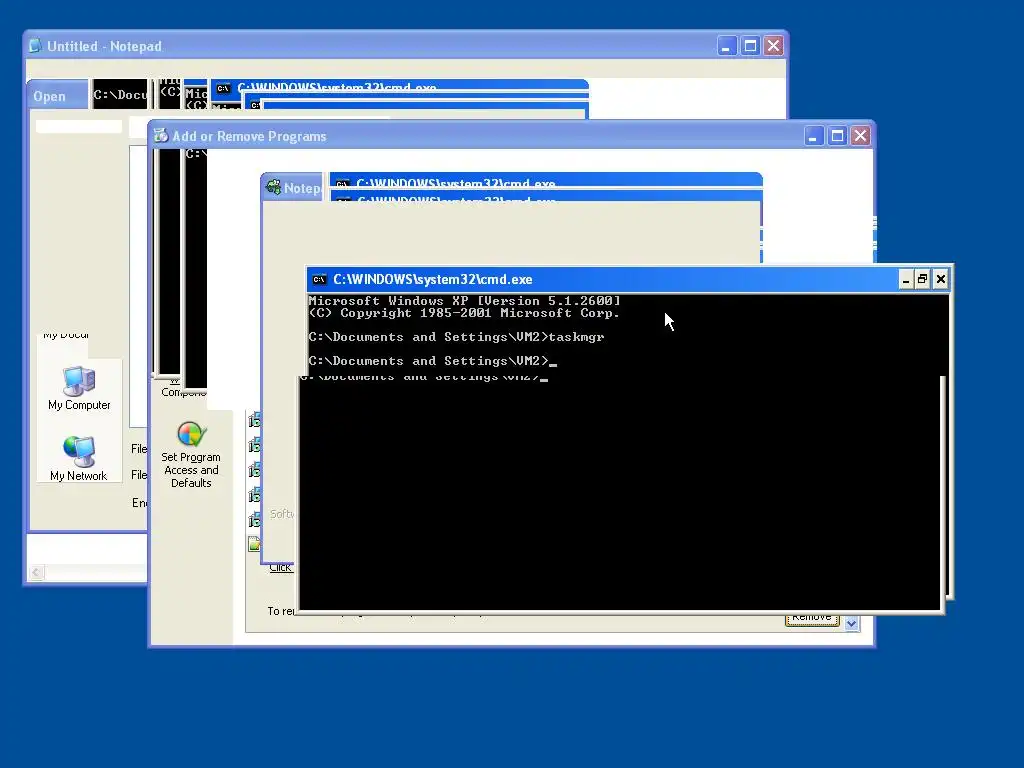Image resolution: width=1024 pixels, height=768 pixels.
Task: Maximize the Add or Remove Programs window
Action: pos(837,136)
